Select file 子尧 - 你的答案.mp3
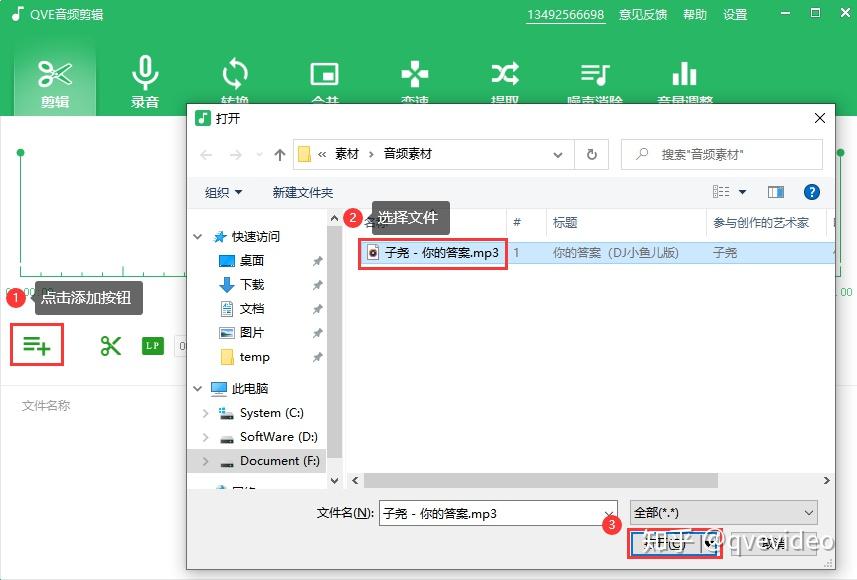 pyautogui.click(x=433, y=253)
